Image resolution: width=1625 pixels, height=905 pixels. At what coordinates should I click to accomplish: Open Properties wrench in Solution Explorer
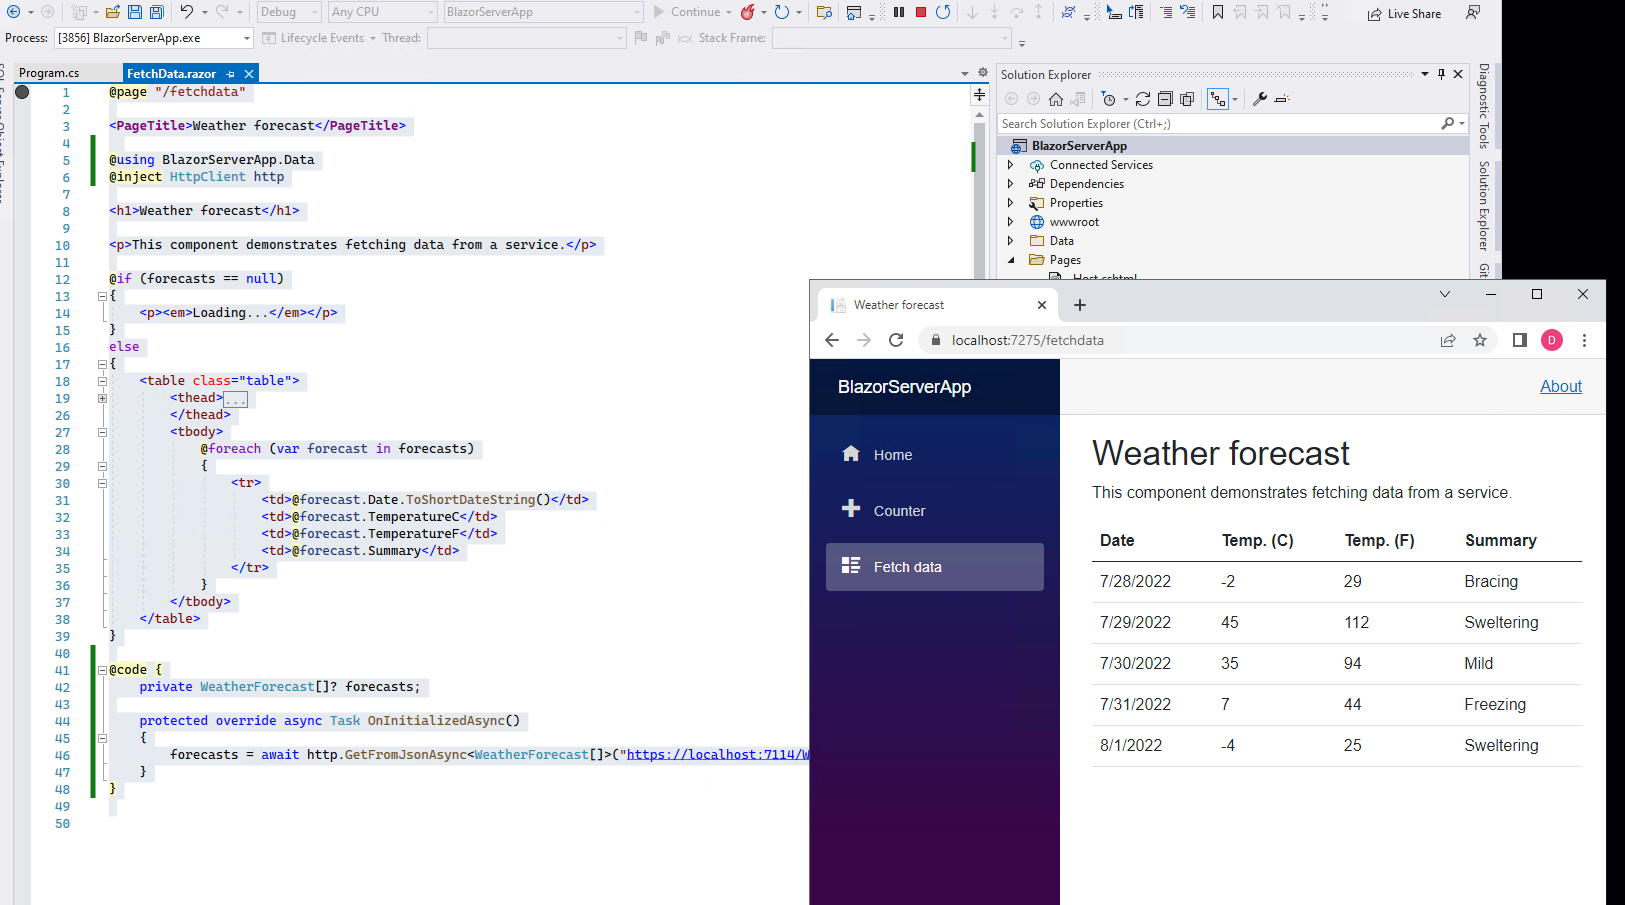click(1260, 99)
